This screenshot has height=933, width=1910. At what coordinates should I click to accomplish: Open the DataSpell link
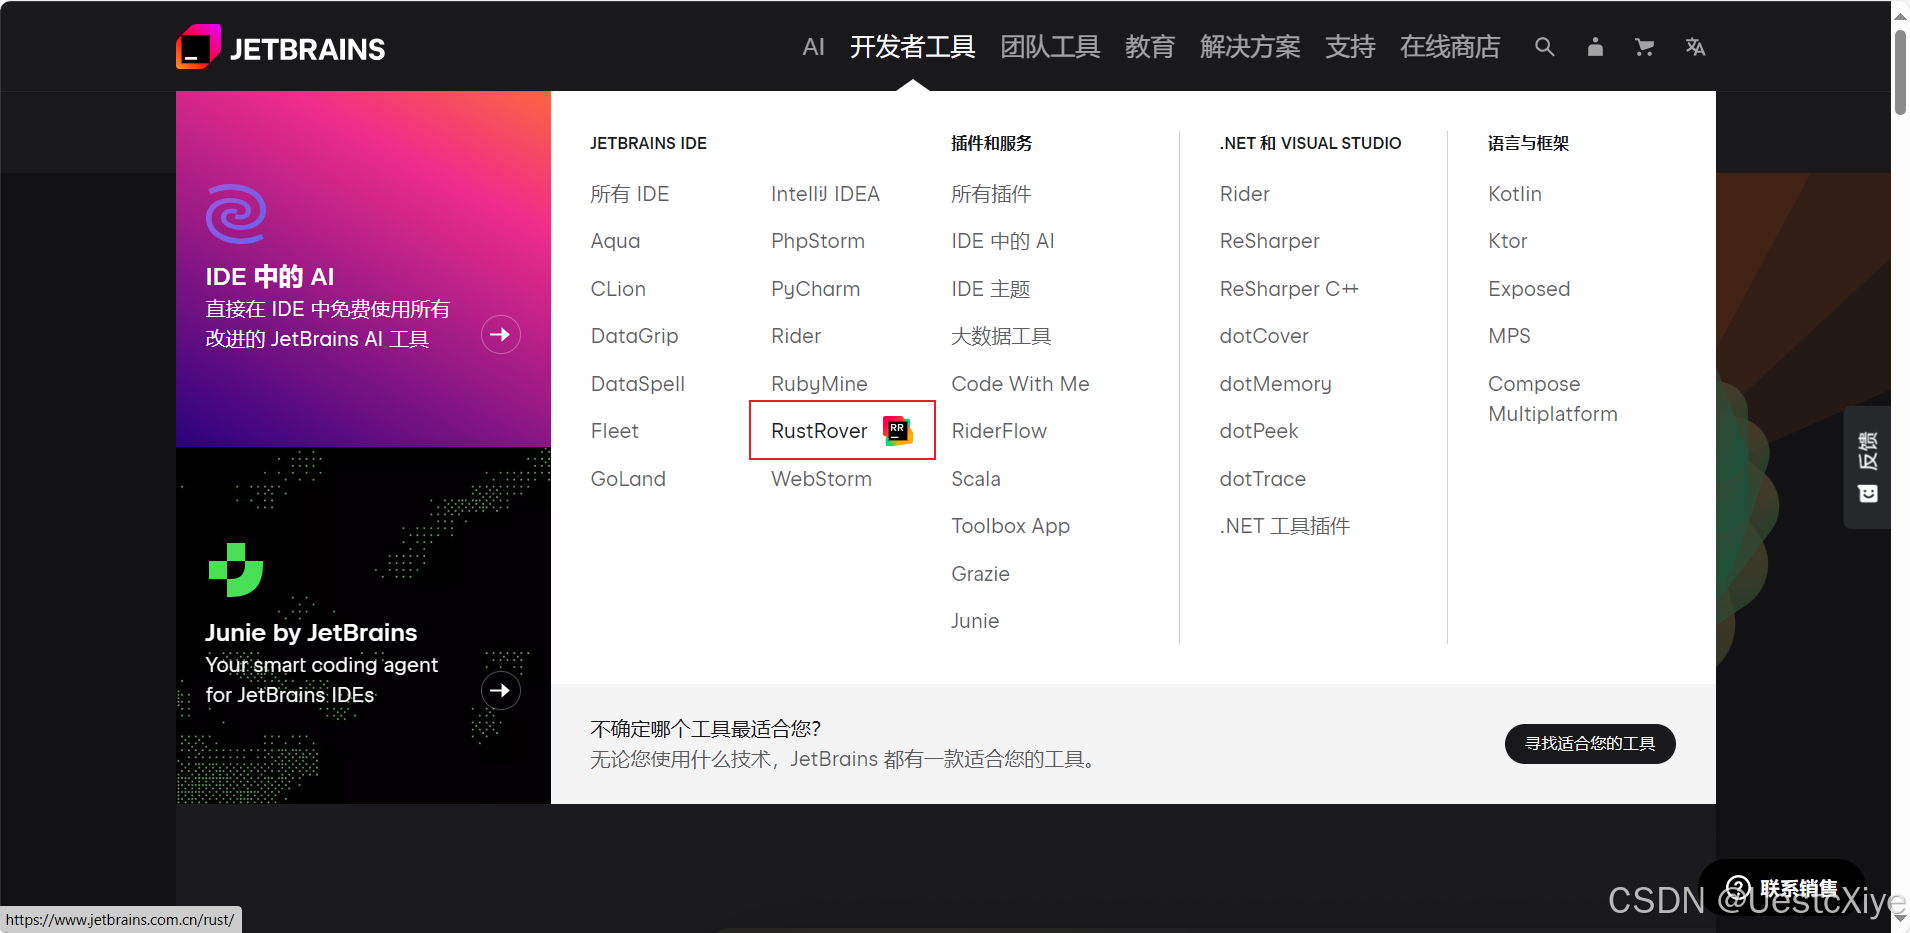point(638,384)
